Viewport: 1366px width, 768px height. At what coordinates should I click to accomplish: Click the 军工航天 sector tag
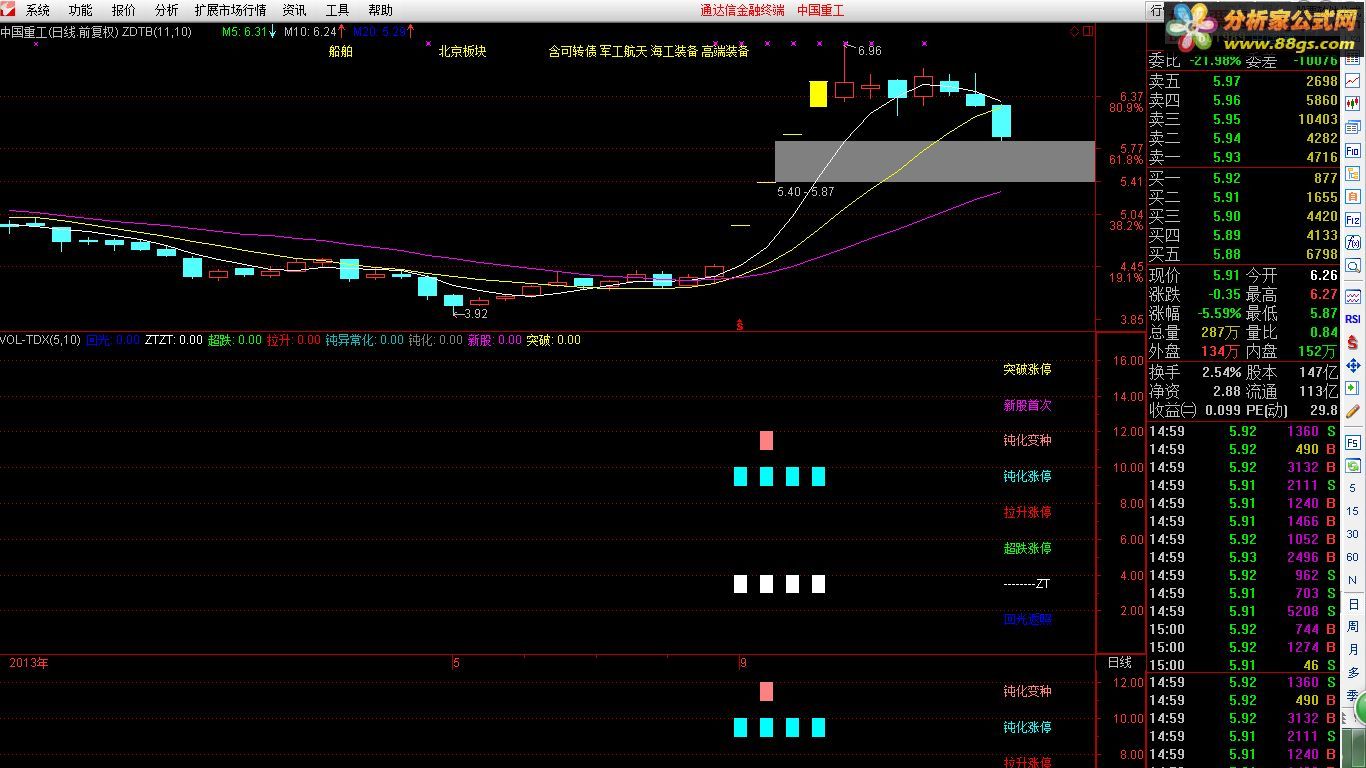(x=623, y=51)
